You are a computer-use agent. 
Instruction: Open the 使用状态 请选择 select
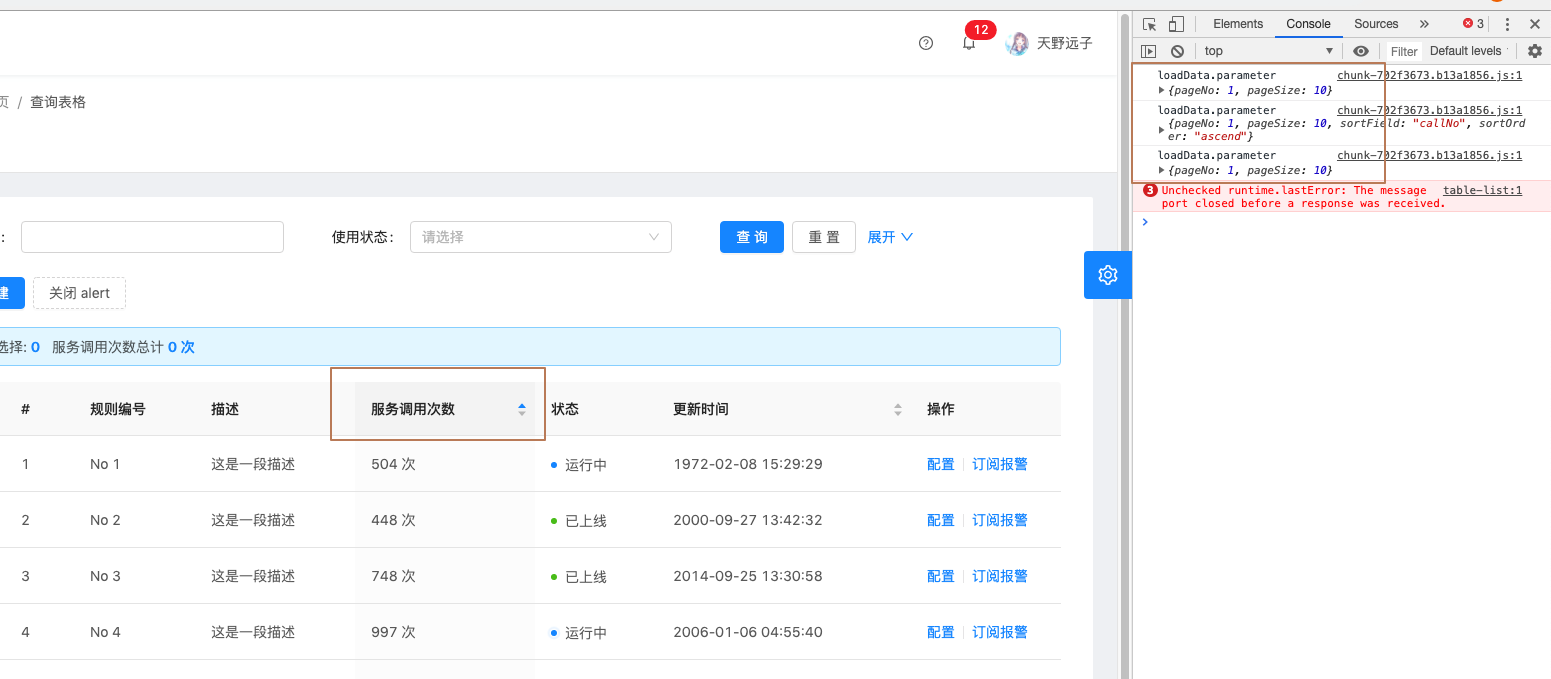pyautogui.click(x=540, y=237)
